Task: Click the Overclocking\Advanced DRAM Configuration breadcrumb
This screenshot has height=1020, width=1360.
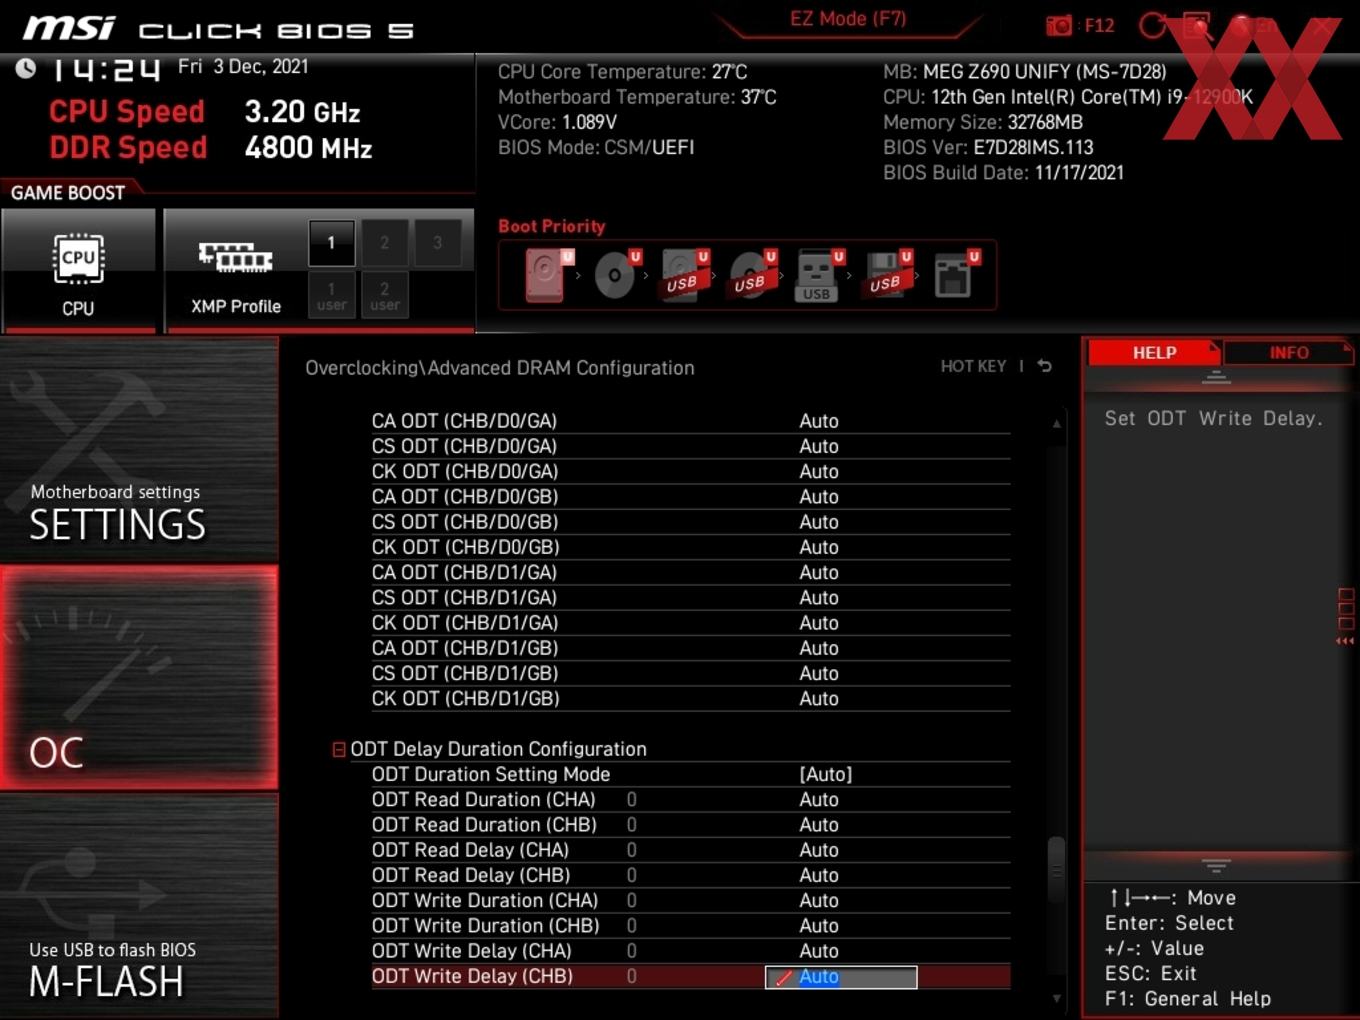Action: tap(500, 367)
